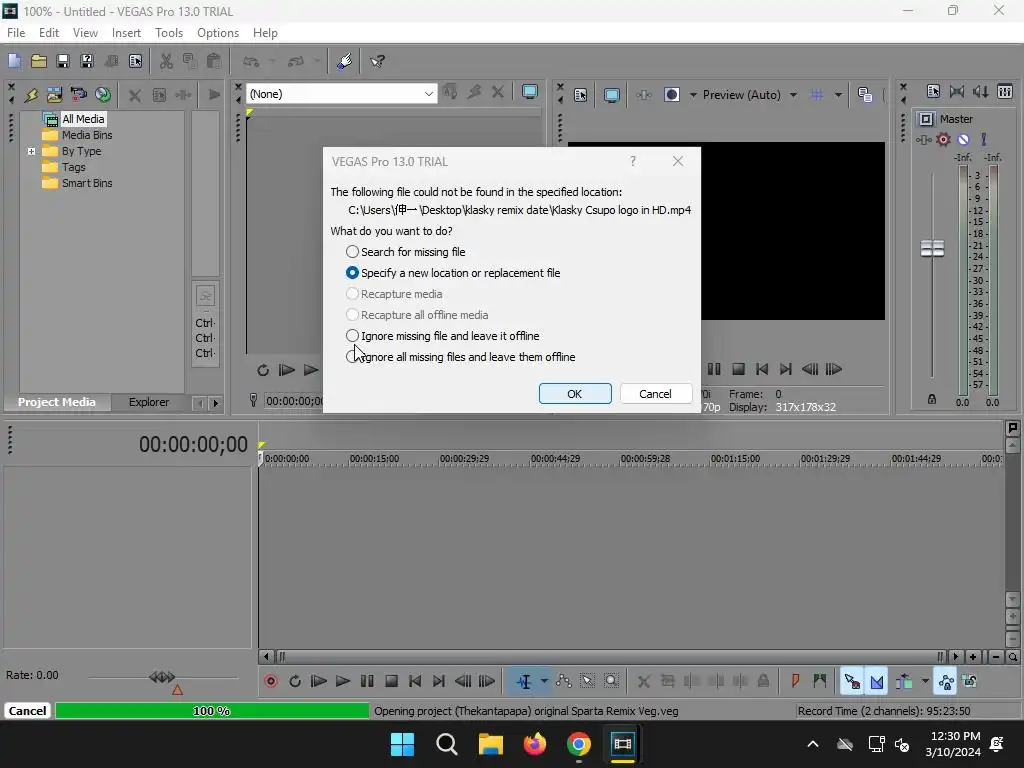Open the Edit menu

coord(49,33)
